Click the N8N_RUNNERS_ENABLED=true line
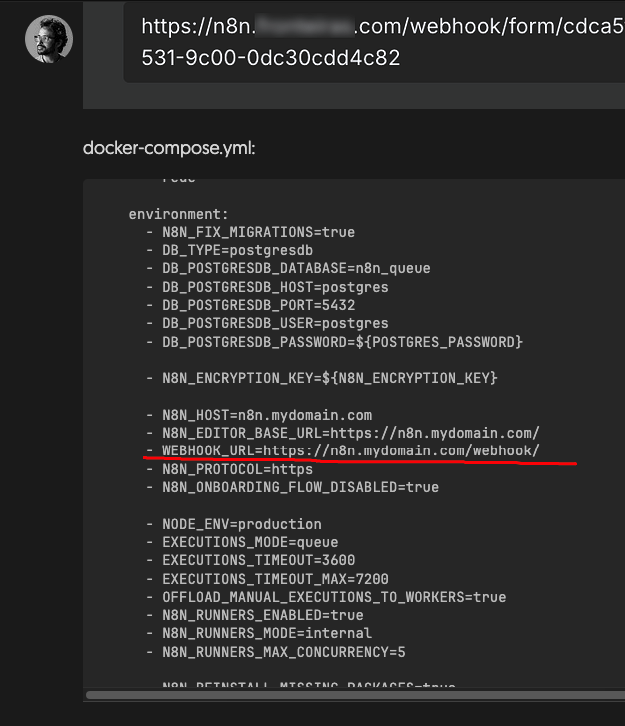This screenshot has width=625, height=726. point(262,615)
